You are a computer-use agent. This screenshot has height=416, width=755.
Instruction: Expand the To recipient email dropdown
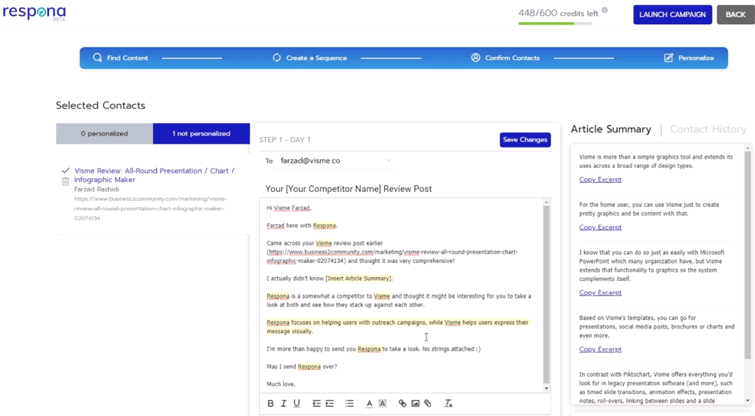(x=388, y=160)
